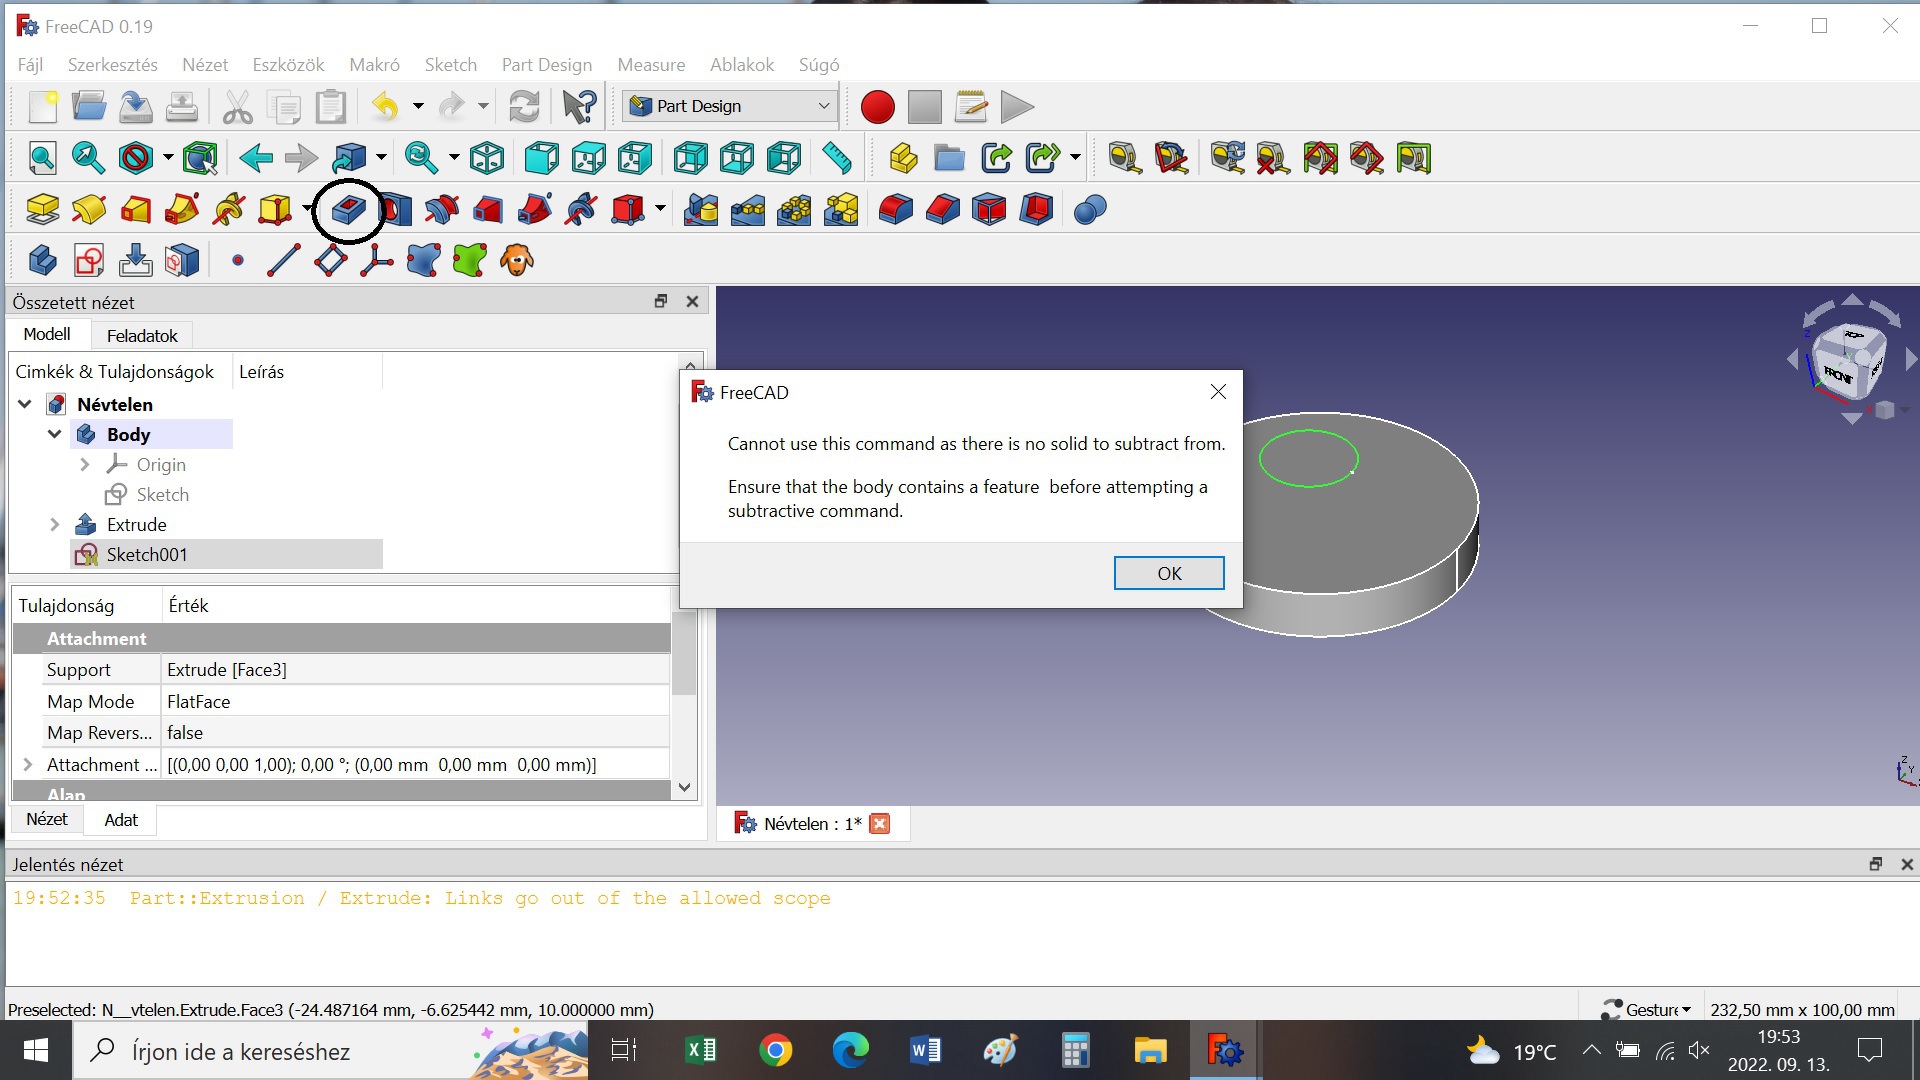Click the Fit All view icon
This screenshot has width=1920, height=1080.
click(x=42, y=157)
